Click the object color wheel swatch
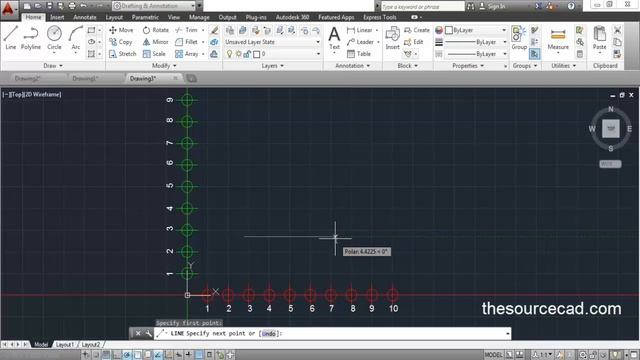The image size is (640, 360). 439,30
